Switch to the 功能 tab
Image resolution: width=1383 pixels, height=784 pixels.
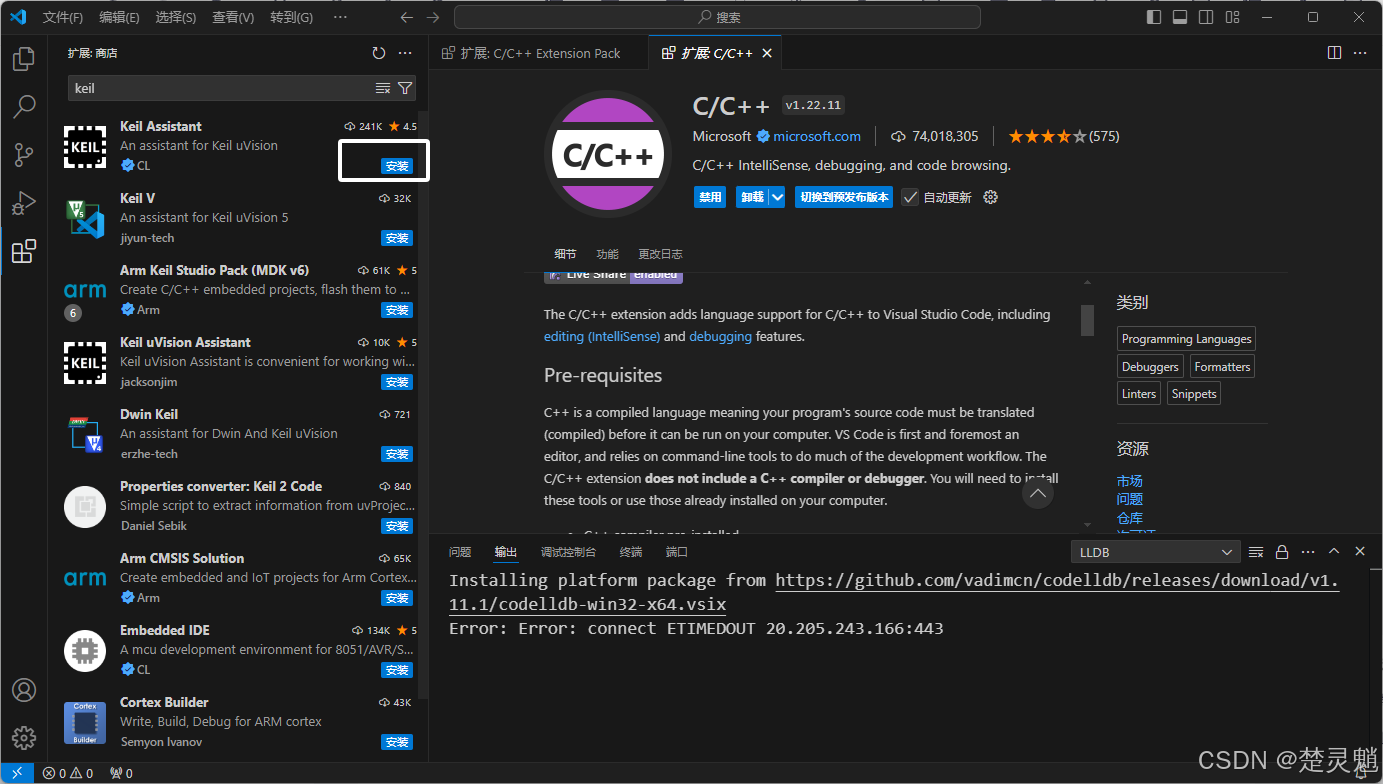(607, 254)
